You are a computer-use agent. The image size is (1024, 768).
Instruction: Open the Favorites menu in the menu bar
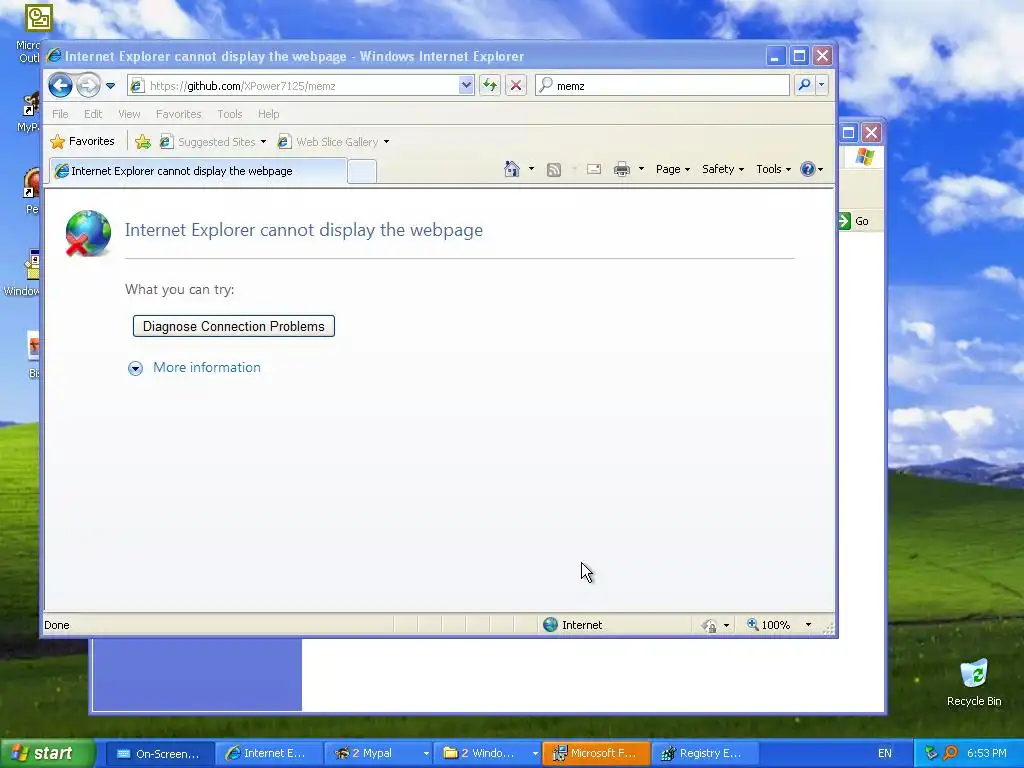(x=178, y=114)
